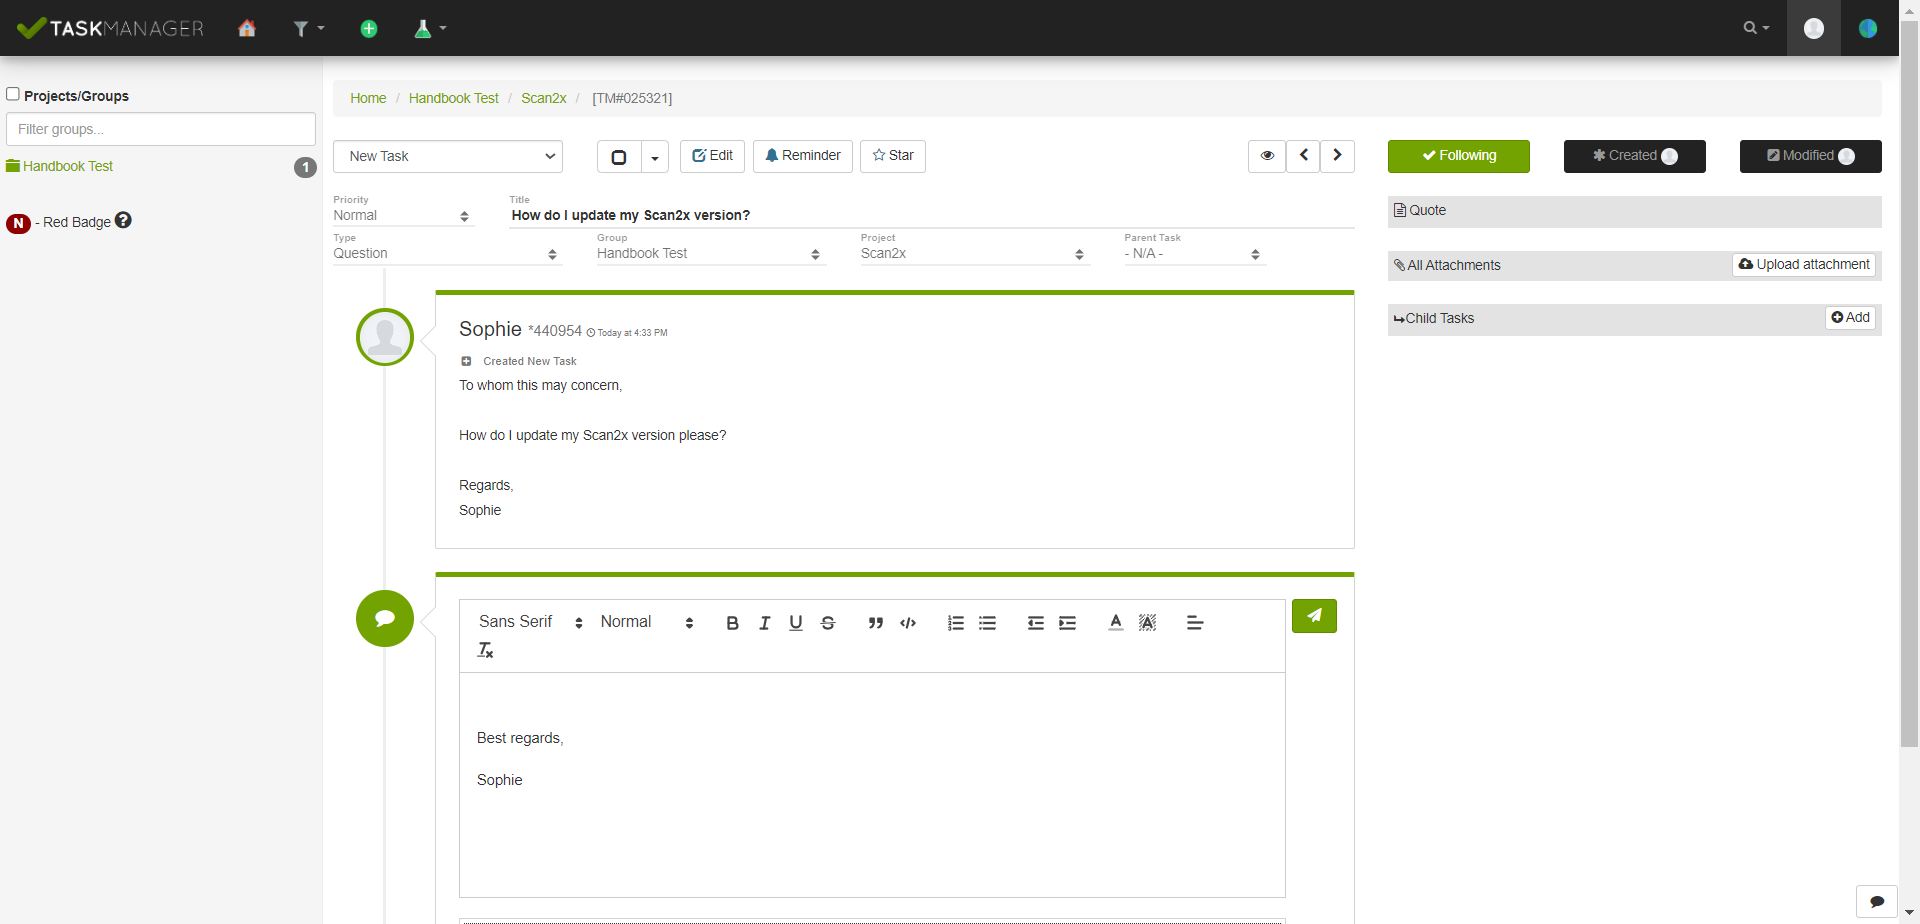1920x924 pixels.
Task: Open the Type Question dropdown
Action: pyautogui.click(x=447, y=253)
